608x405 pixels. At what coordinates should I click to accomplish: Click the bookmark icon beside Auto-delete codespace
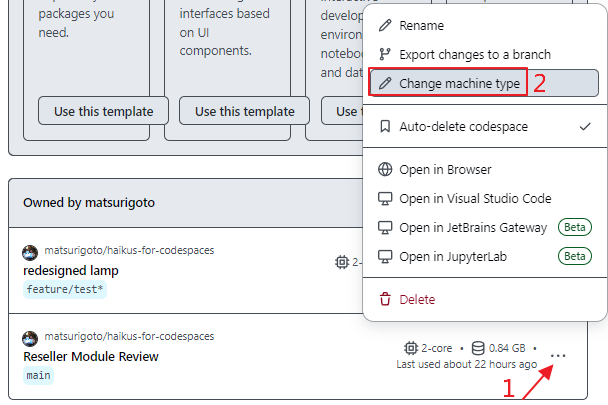pos(385,127)
